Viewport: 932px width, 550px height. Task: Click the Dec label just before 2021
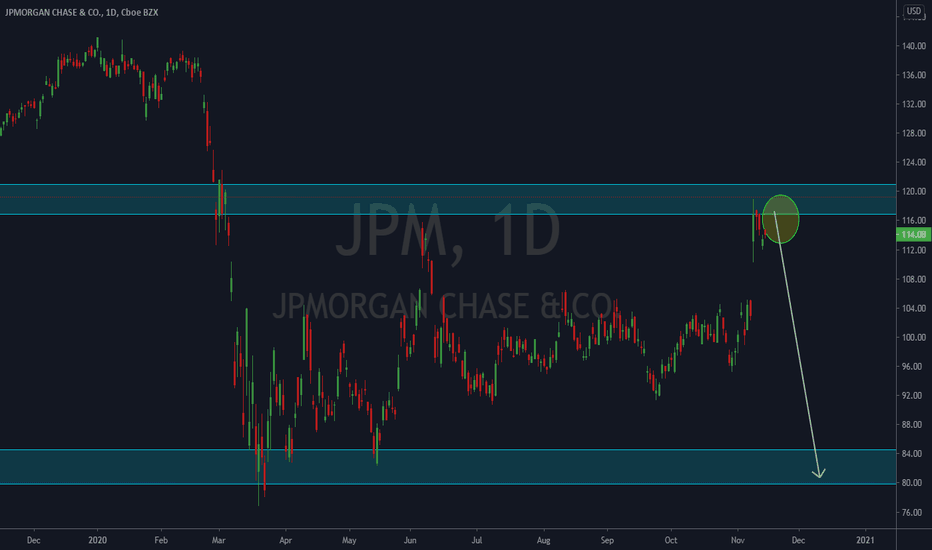(x=798, y=540)
